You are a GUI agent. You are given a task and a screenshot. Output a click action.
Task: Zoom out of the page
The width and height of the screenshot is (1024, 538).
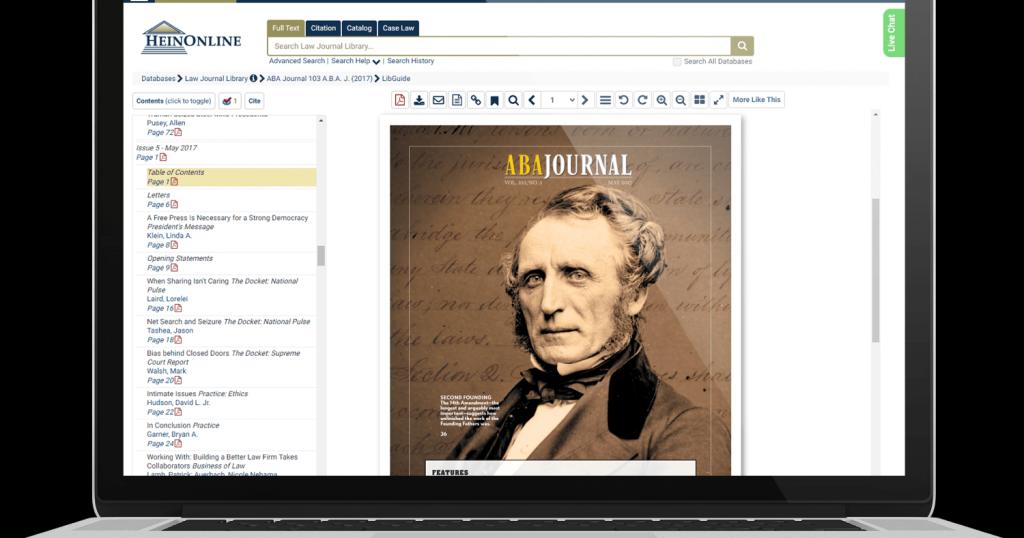(x=680, y=100)
